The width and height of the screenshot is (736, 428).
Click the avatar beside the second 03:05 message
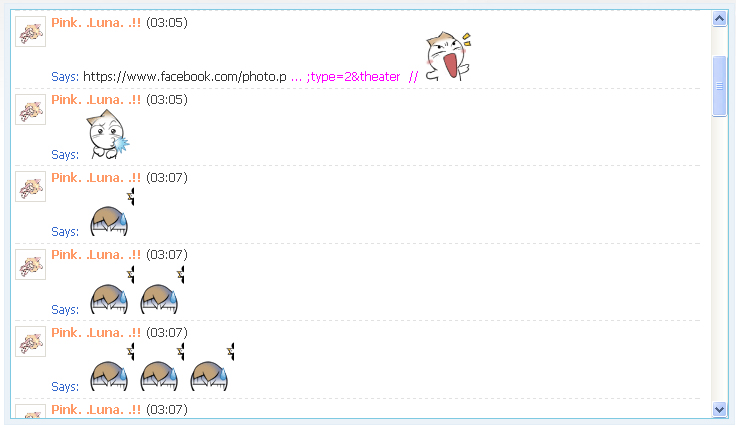tap(31, 109)
